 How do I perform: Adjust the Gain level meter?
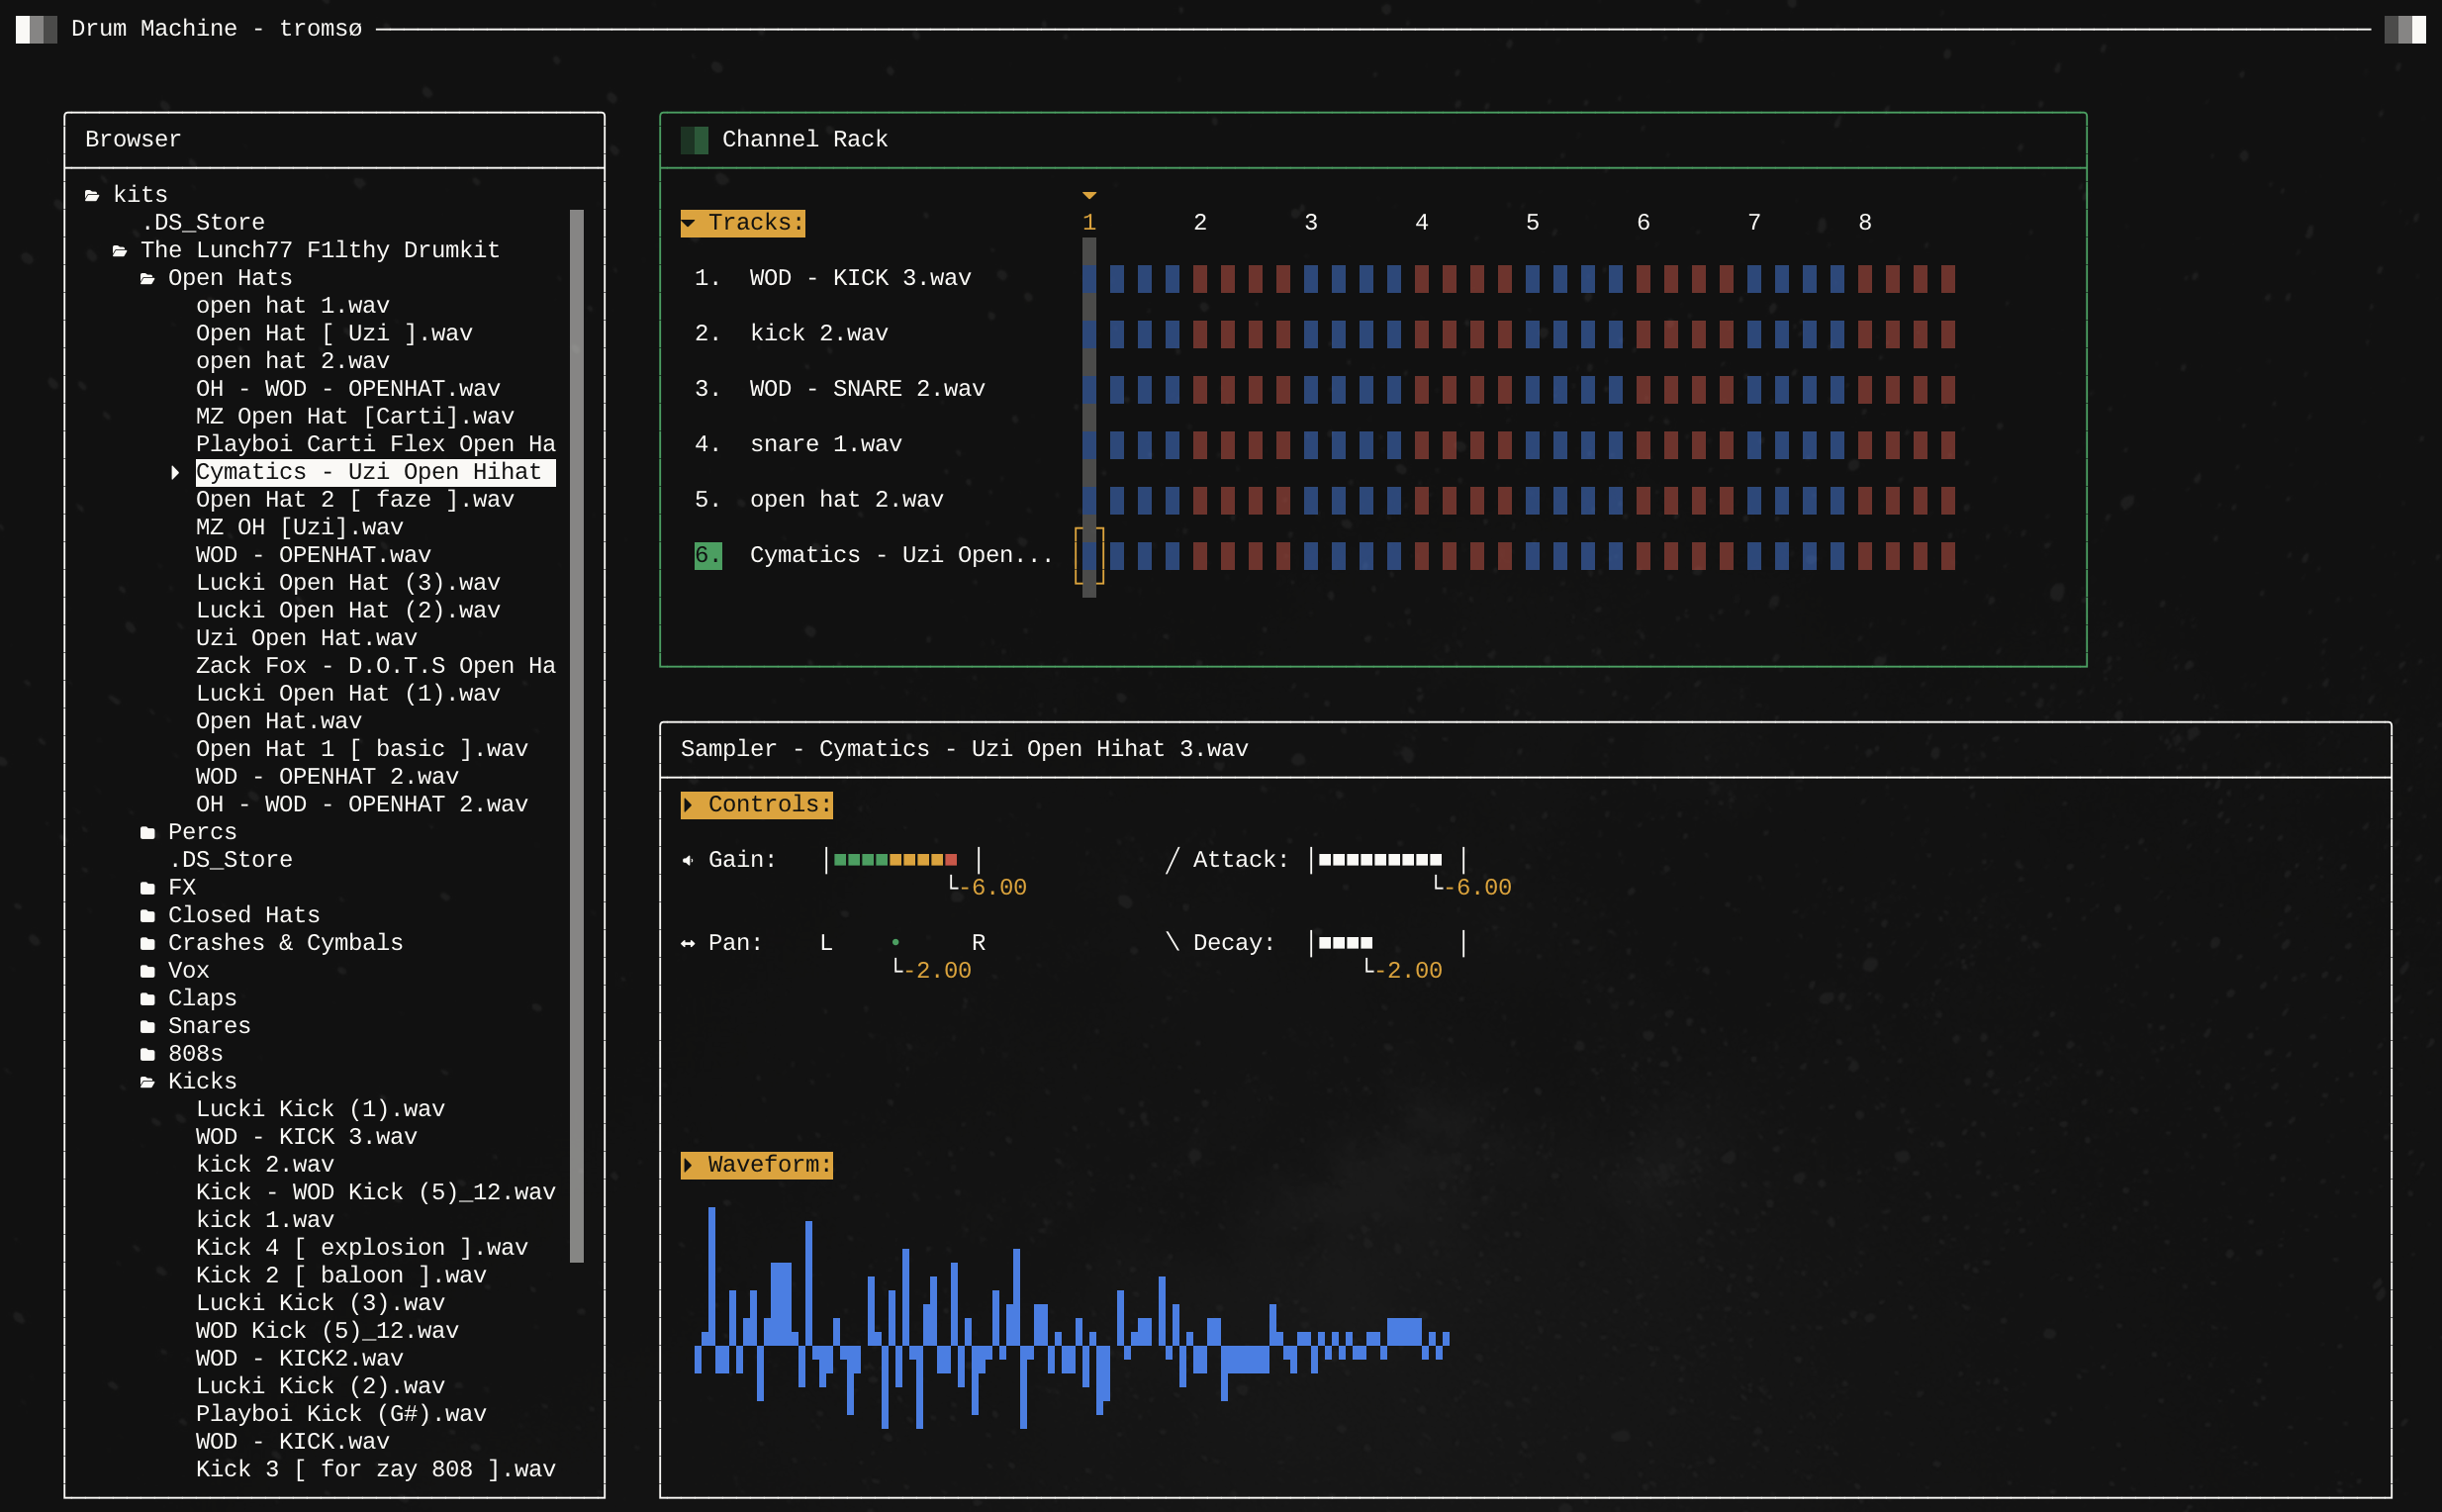pos(895,860)
